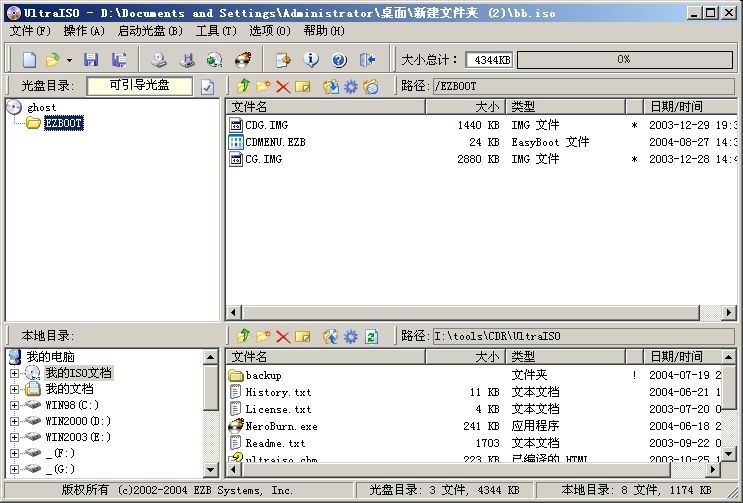
Task: Open the 启动光盘(B) menu
Action: pyautogui.click(x=150, y=31)
